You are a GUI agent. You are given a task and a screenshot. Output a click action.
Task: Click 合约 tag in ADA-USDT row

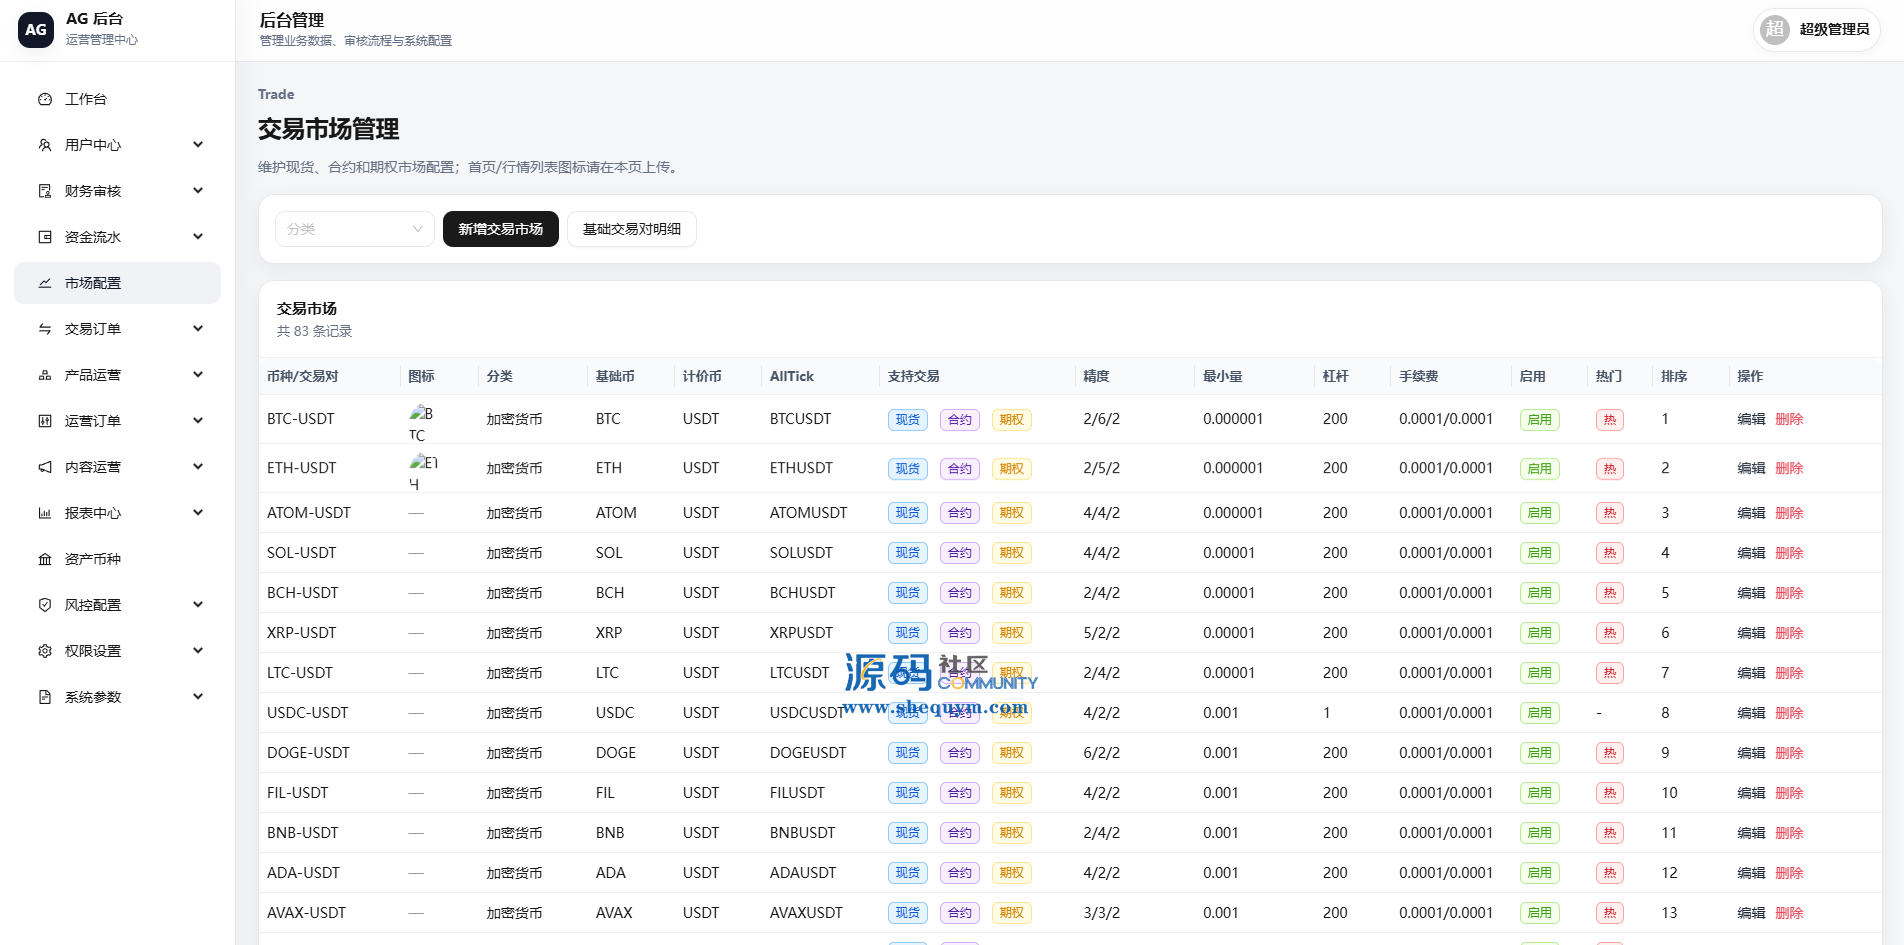[960, 873]
